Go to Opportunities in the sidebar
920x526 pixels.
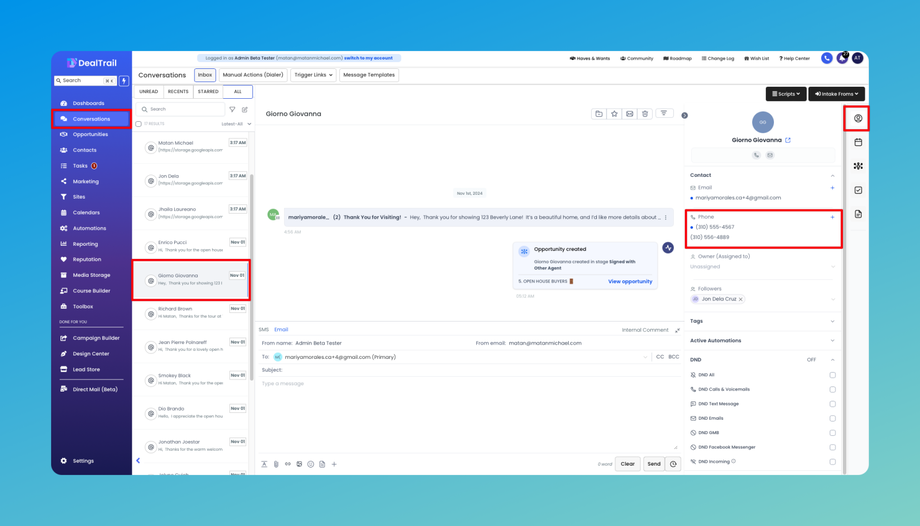point(90,134)
